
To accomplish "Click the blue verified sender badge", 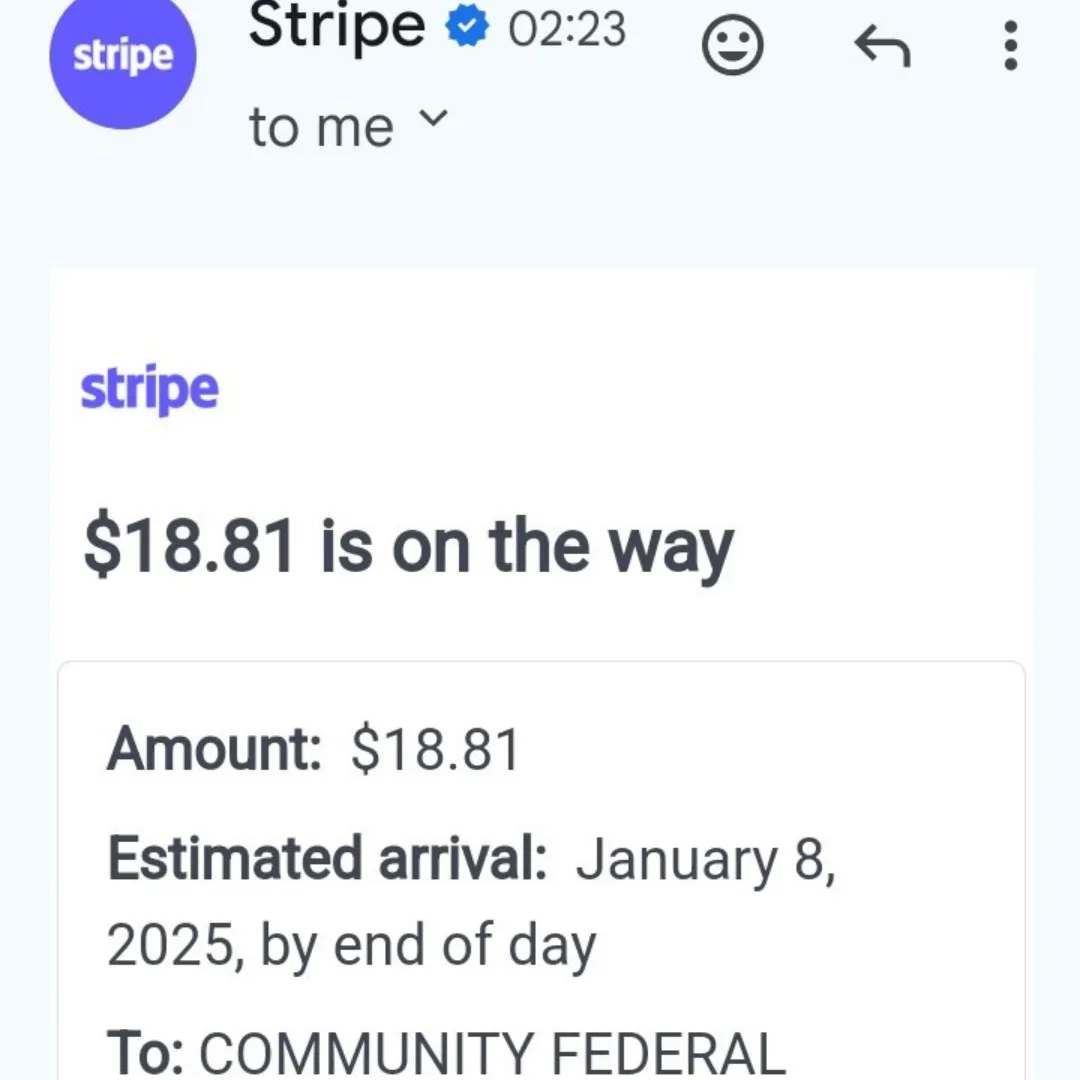I will coord(467,27).
